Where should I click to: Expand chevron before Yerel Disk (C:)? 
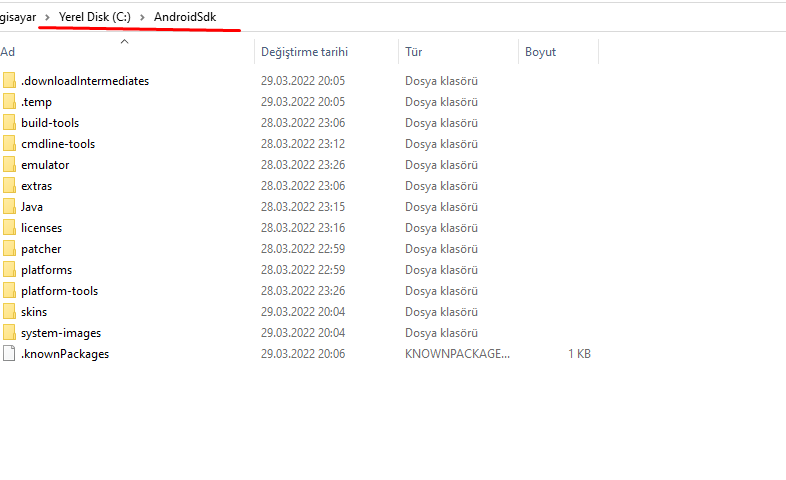[x=47, y=17]
